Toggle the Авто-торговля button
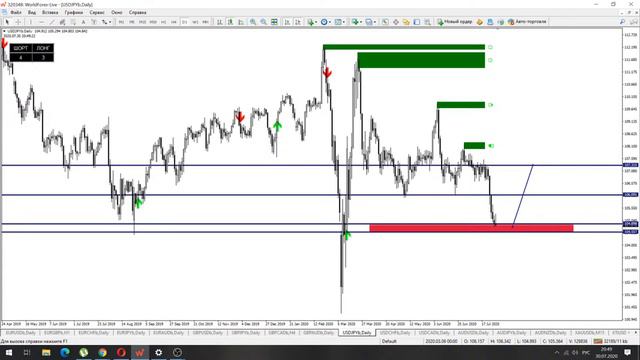 pyautogui.click(x=527, y=22)
